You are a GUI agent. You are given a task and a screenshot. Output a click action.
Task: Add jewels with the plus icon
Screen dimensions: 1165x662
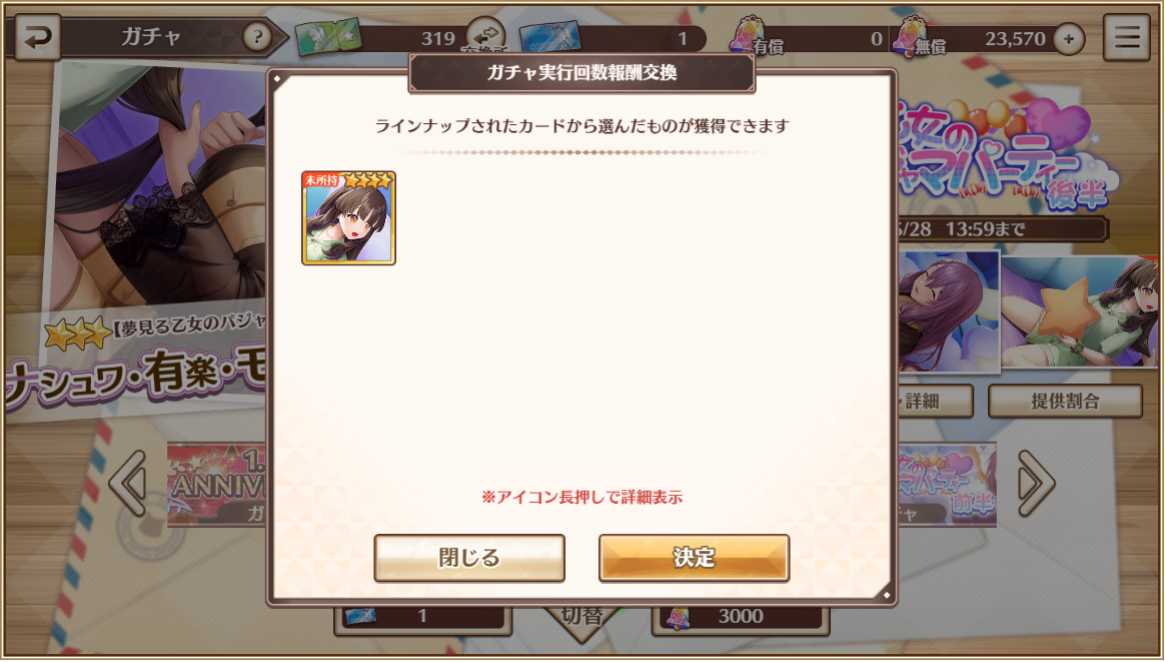click(1068, 39)
